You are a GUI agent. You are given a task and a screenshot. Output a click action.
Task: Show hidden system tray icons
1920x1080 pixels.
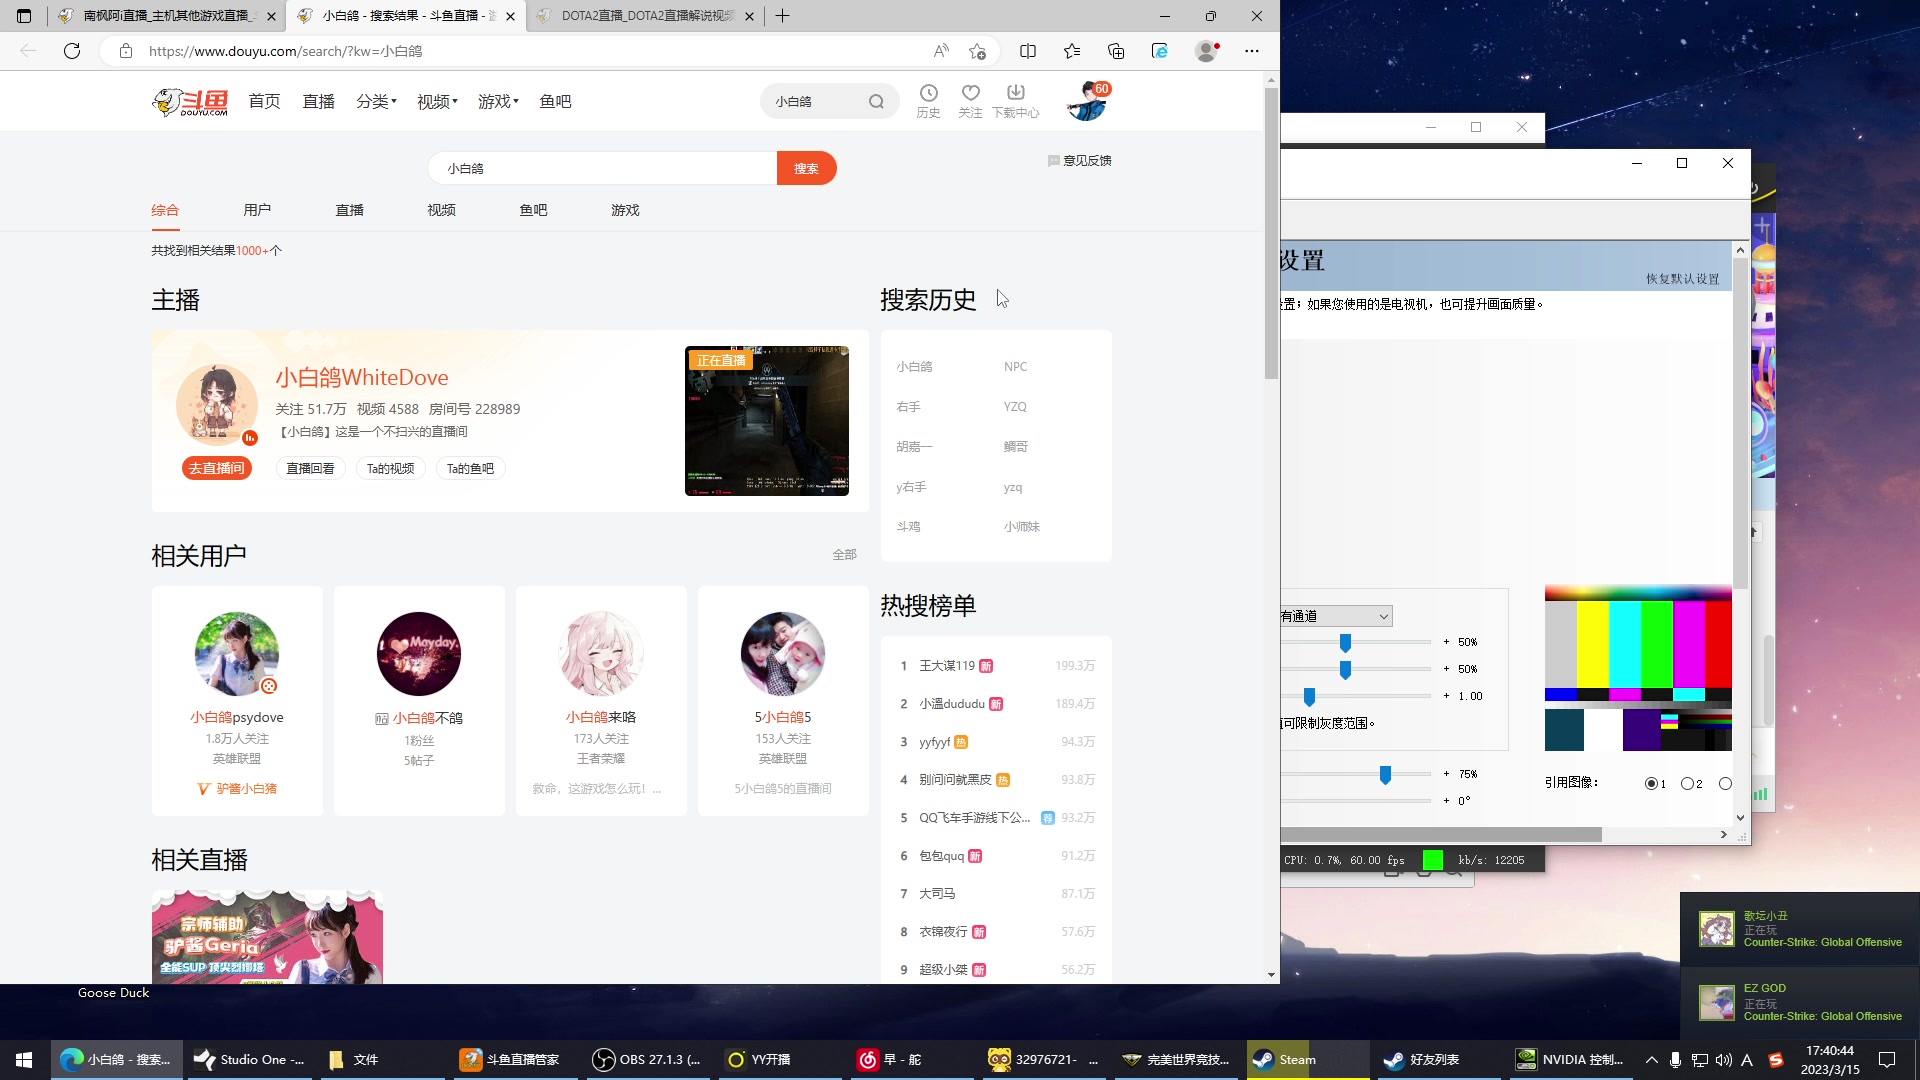tap(1651, 1060)
